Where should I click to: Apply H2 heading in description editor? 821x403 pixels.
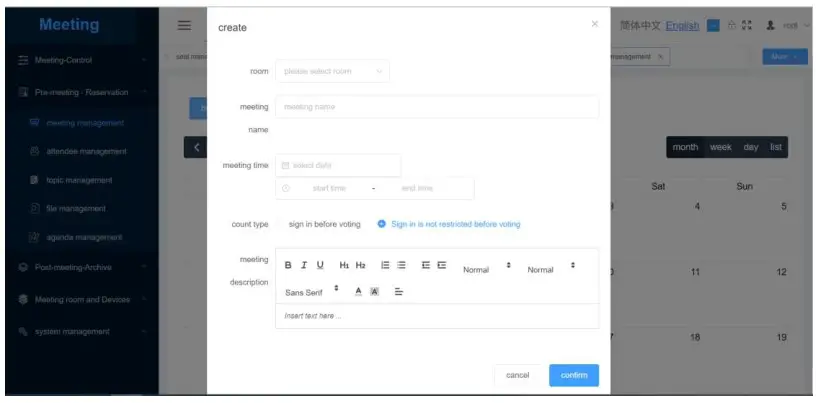[x=360, y=265]
